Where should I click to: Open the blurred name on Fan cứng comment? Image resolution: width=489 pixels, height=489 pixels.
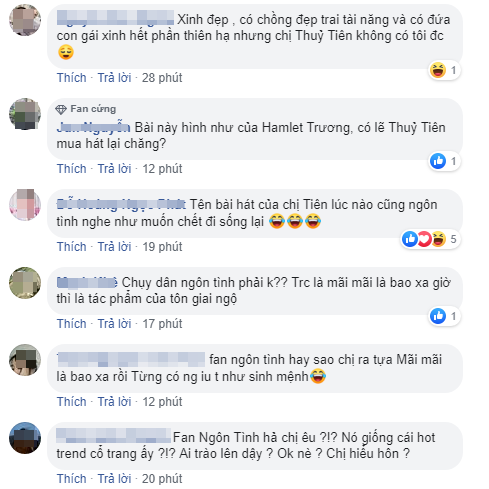[93, 127]
